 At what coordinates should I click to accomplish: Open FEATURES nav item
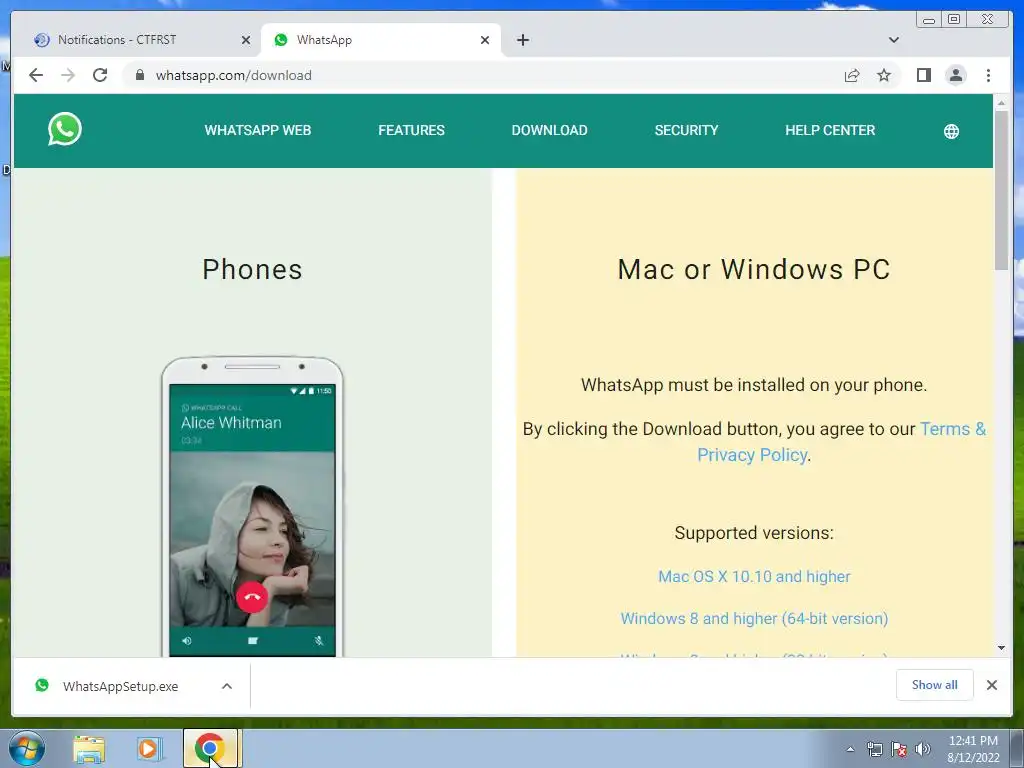coord(411,130)
